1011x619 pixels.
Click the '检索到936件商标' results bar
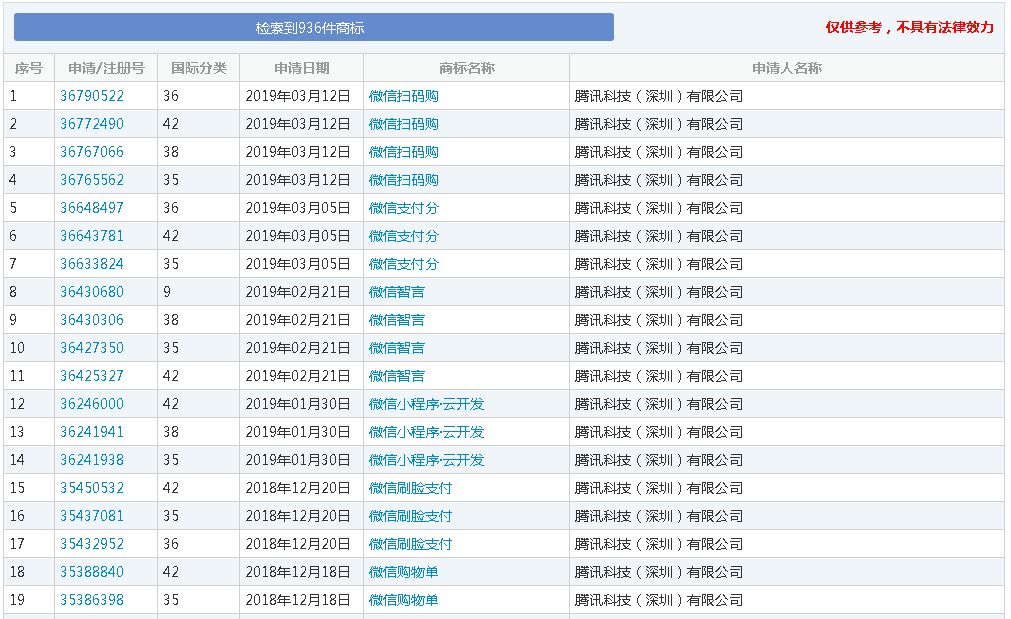coord(313,28)
